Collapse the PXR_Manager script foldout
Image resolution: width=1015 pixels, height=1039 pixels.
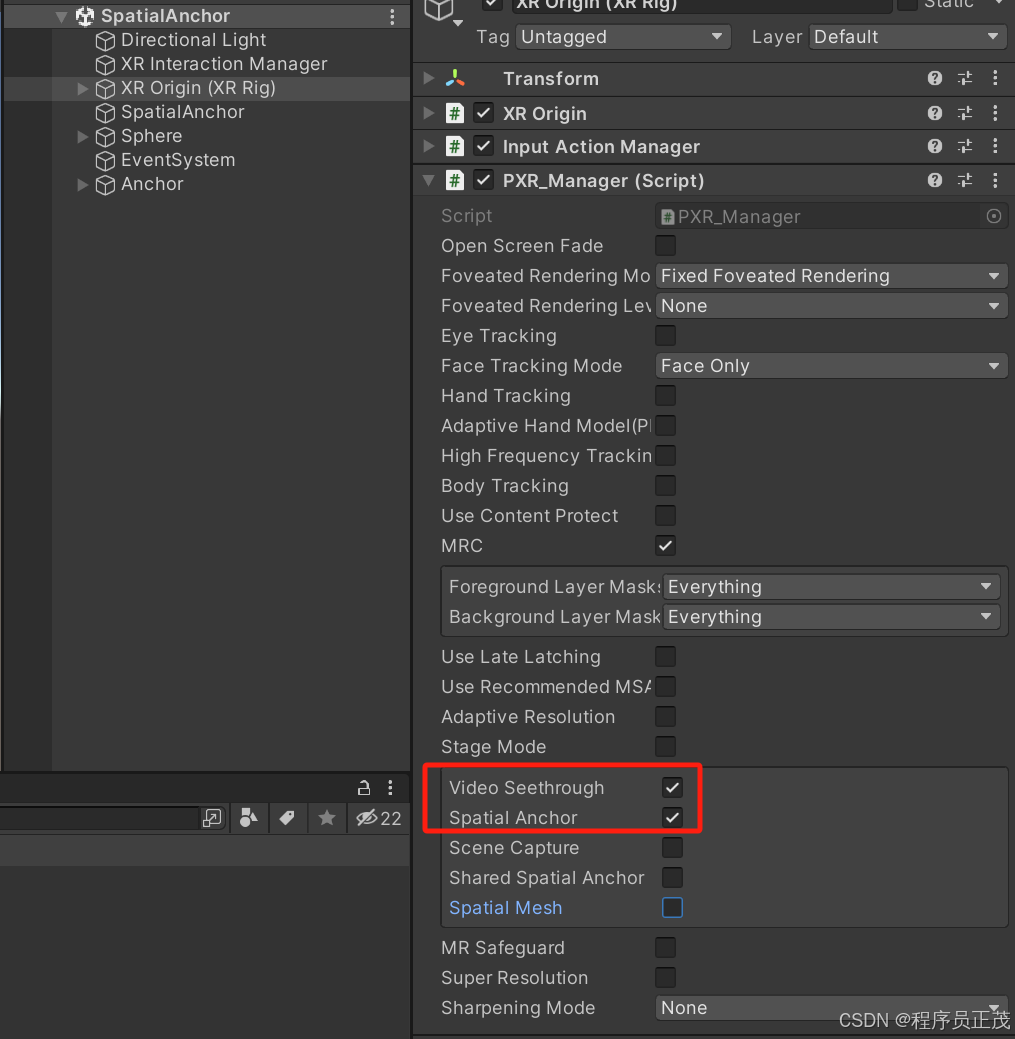pos(429,180)
